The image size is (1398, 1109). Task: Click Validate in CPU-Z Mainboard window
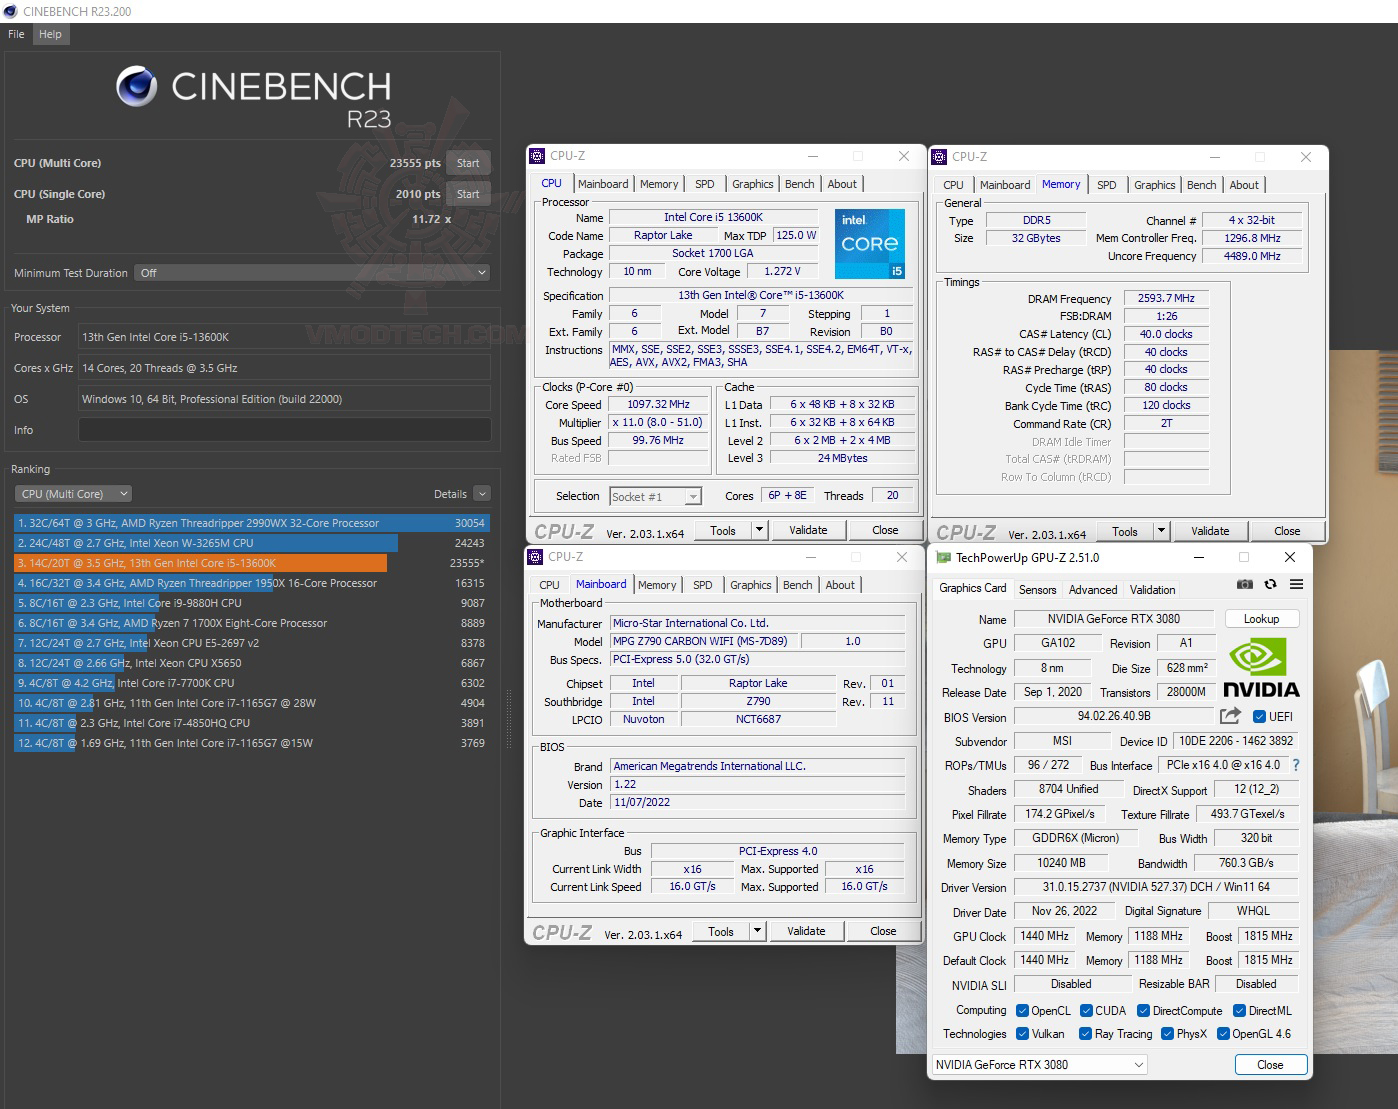(806, 931)
